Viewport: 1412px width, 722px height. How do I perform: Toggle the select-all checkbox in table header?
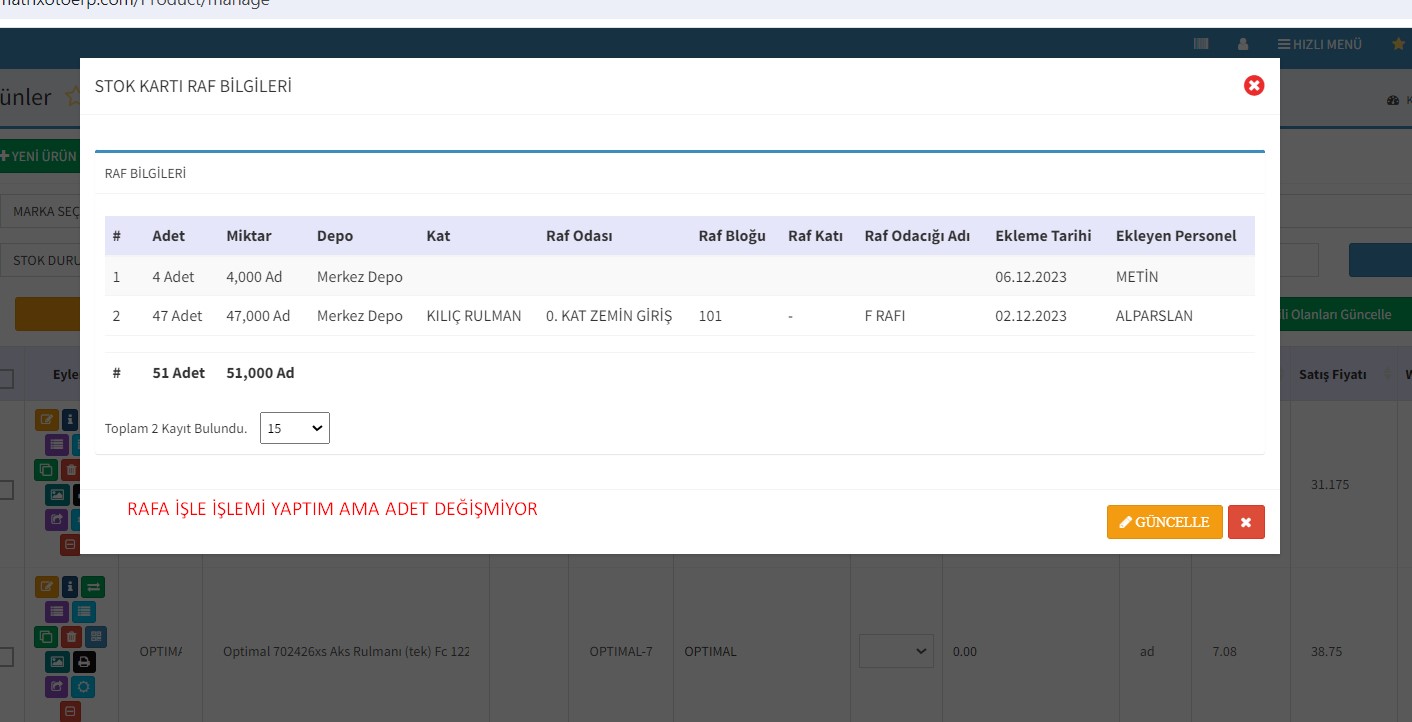[x=6, y=378]
